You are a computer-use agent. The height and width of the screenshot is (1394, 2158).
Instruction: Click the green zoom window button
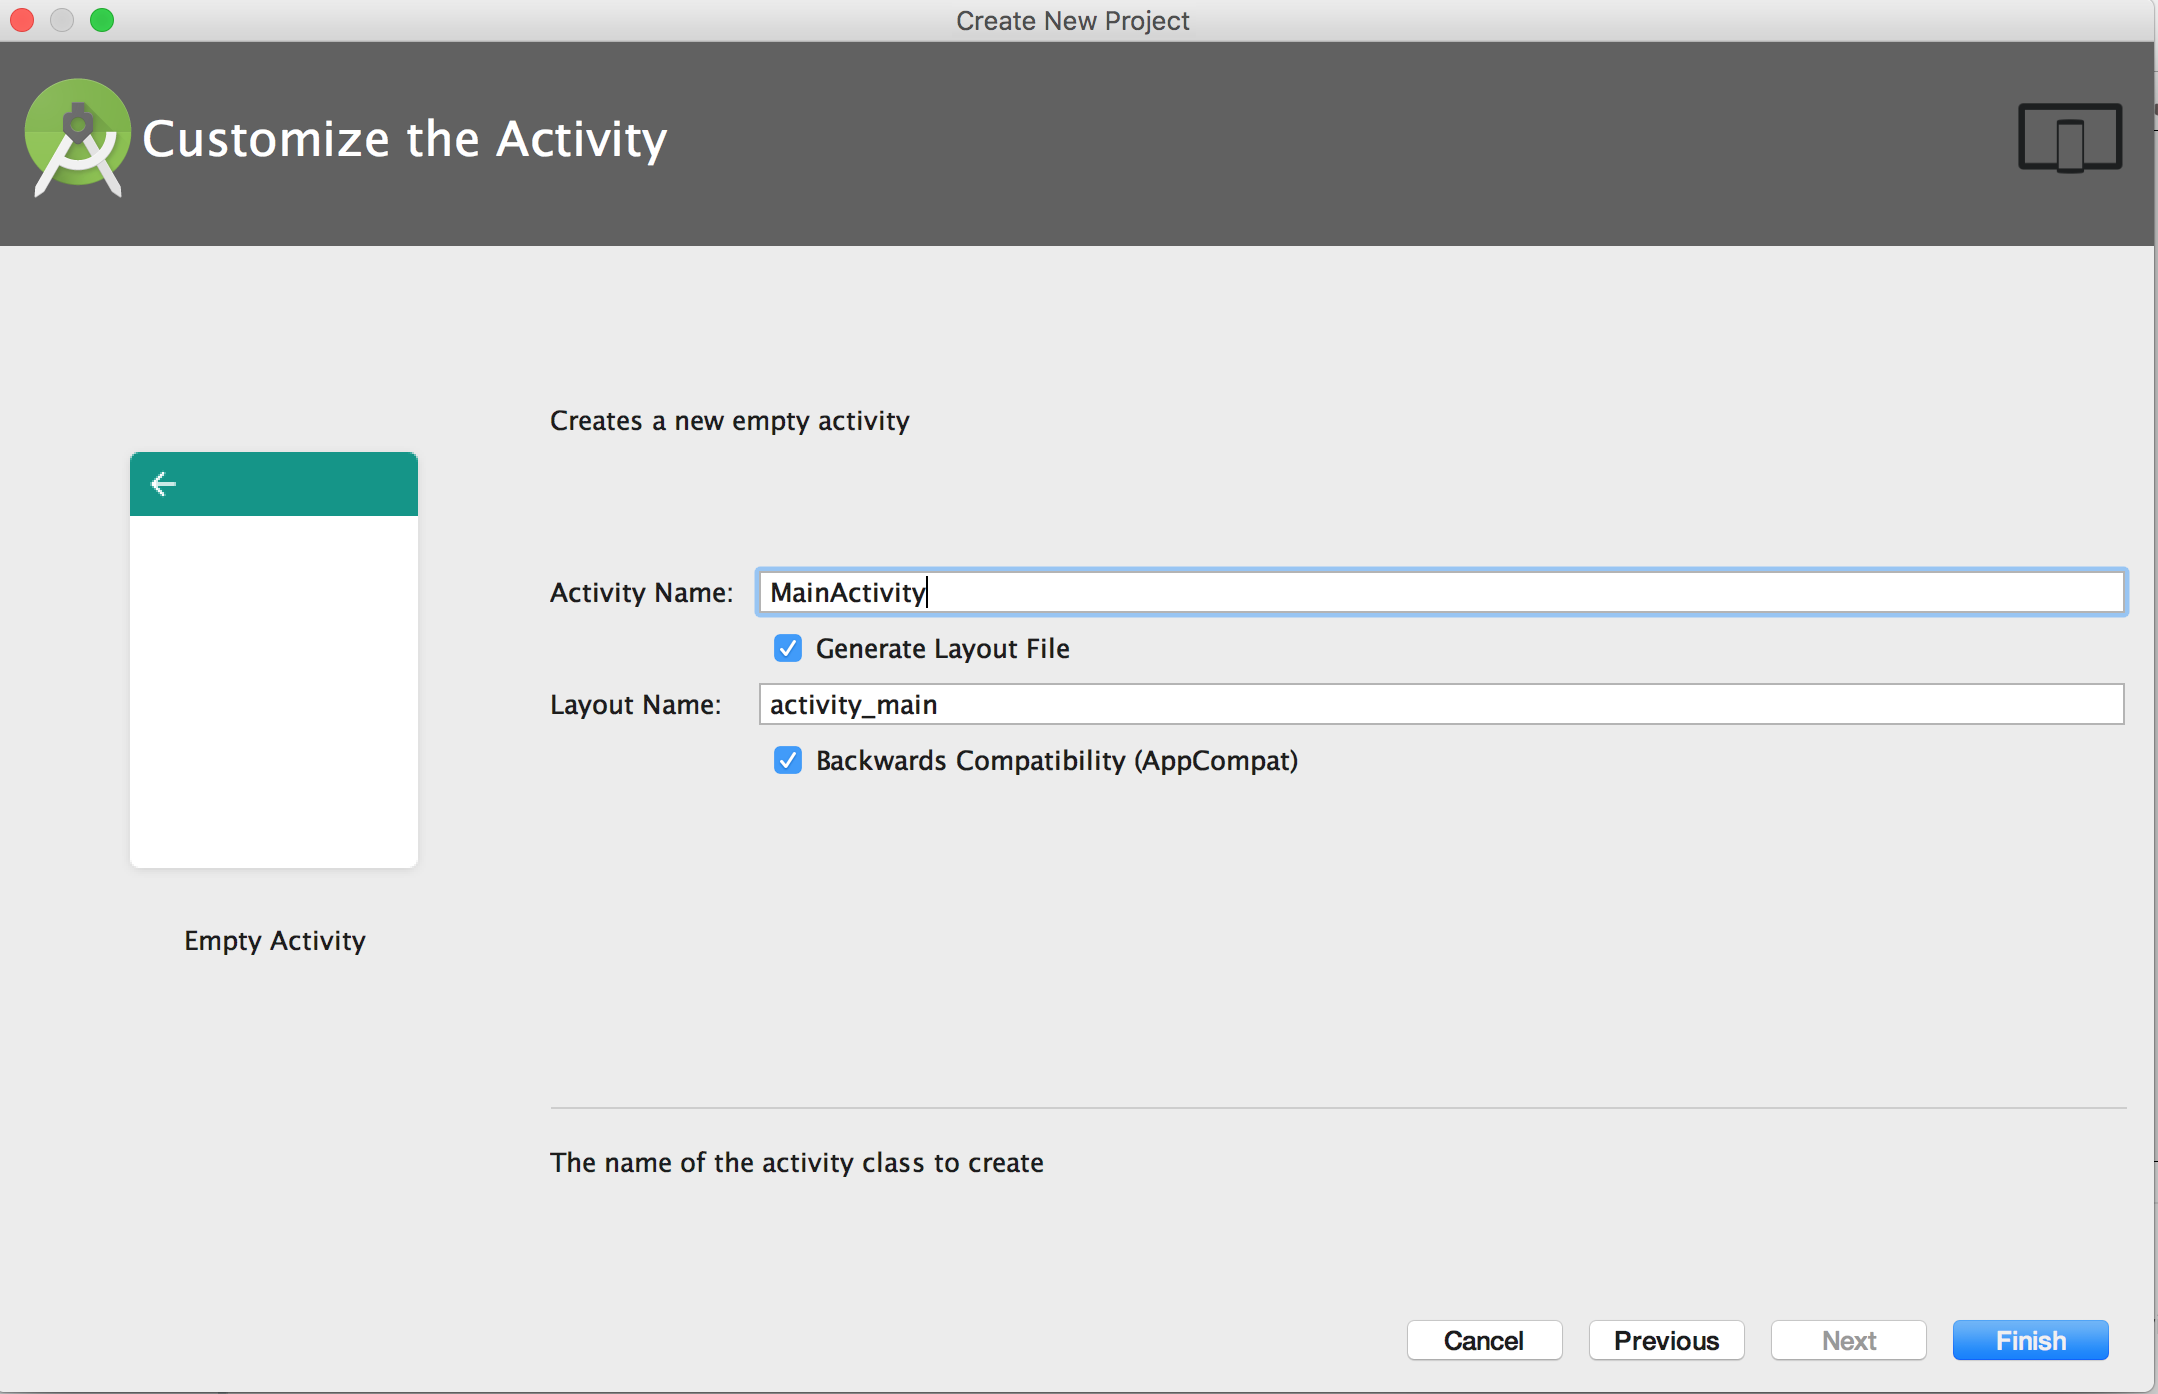[x=102, y=20]
